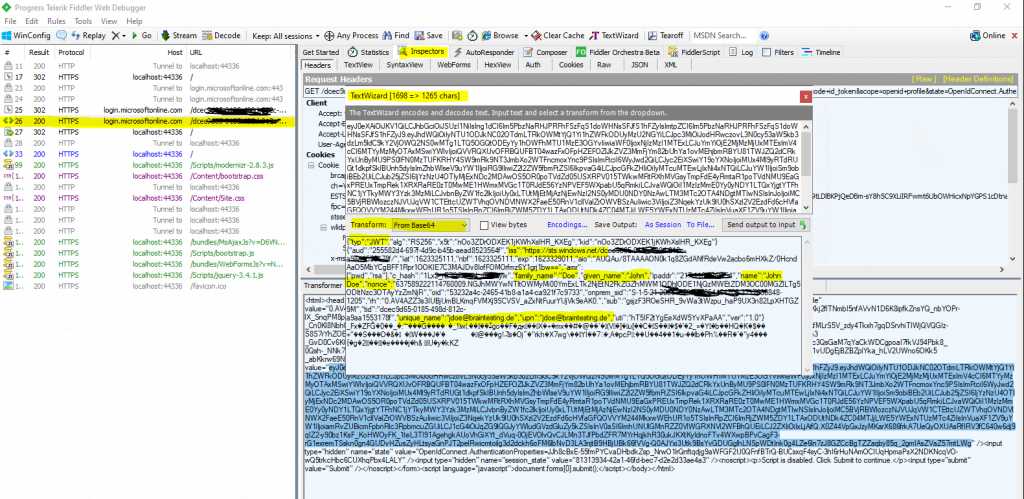Open the File menu

click(x=10, y=21)
